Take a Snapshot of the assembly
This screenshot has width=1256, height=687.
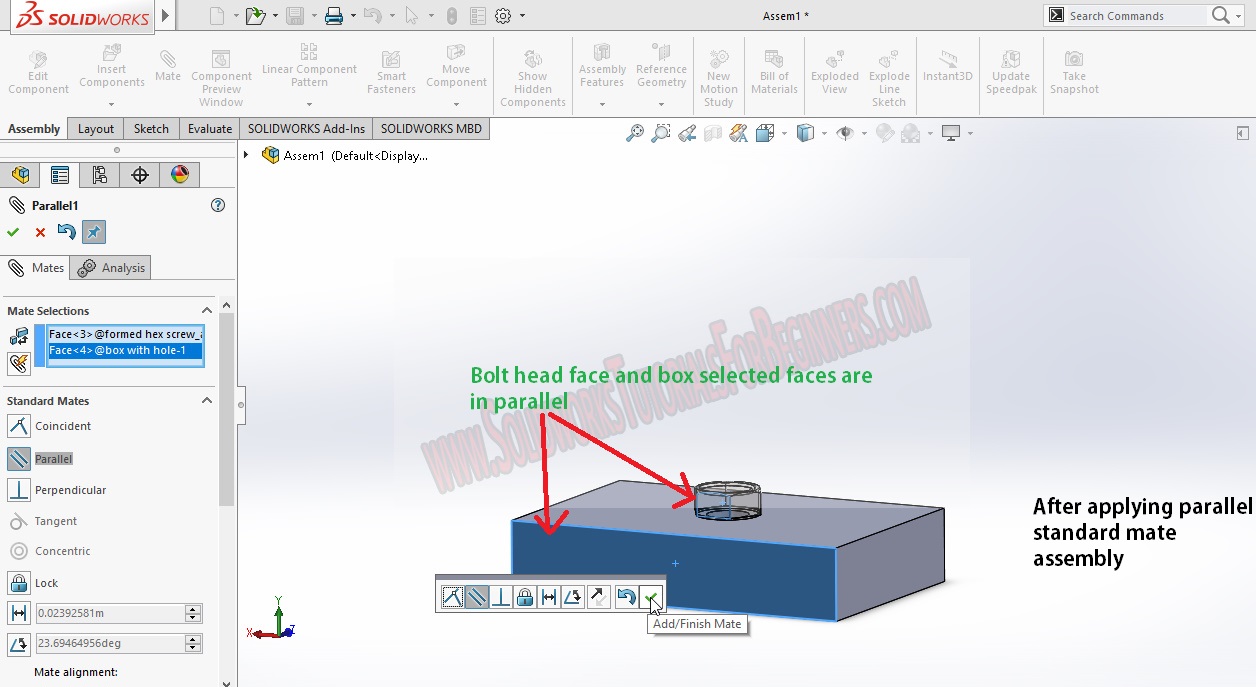point(1074,70)
